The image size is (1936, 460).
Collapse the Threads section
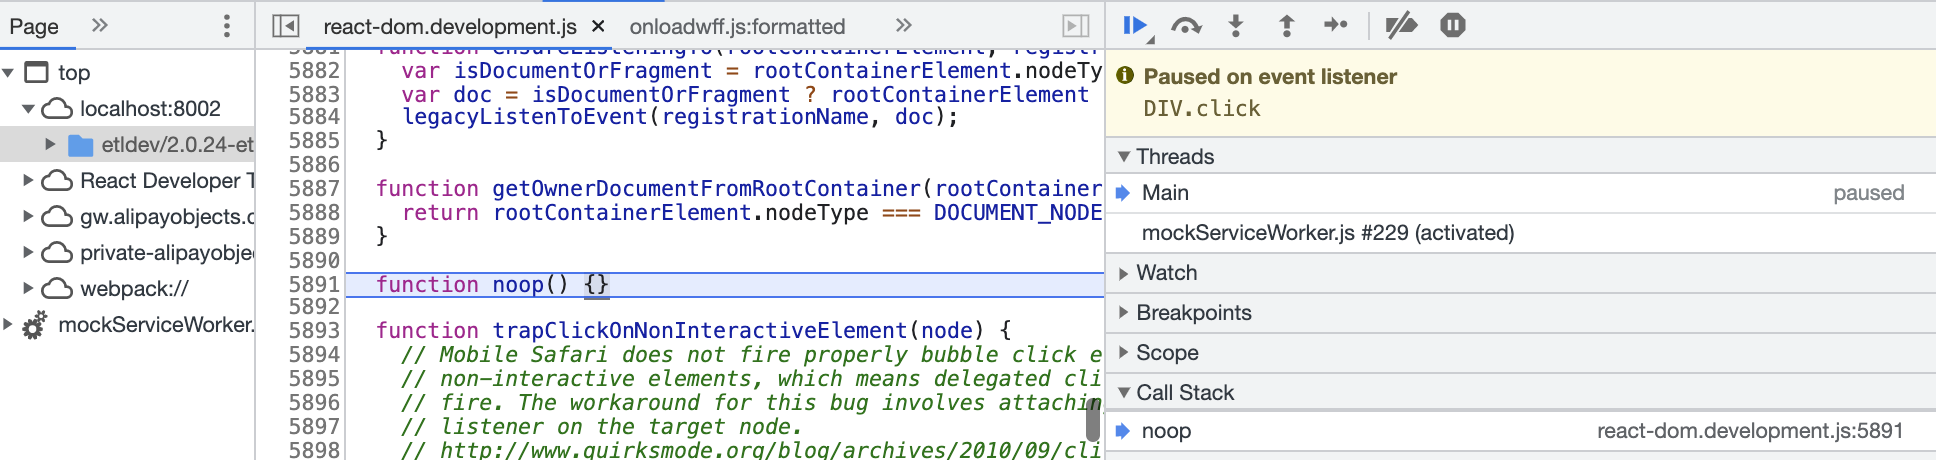point(1124,157)
